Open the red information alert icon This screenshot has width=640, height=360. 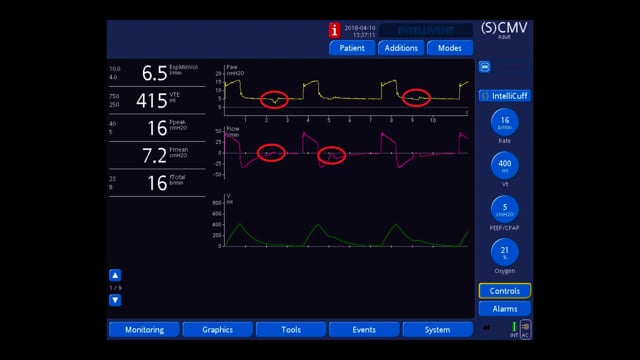coord(334,30)
